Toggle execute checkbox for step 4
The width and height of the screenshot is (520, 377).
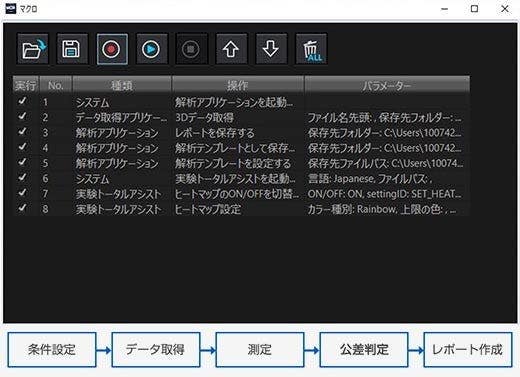22,147
